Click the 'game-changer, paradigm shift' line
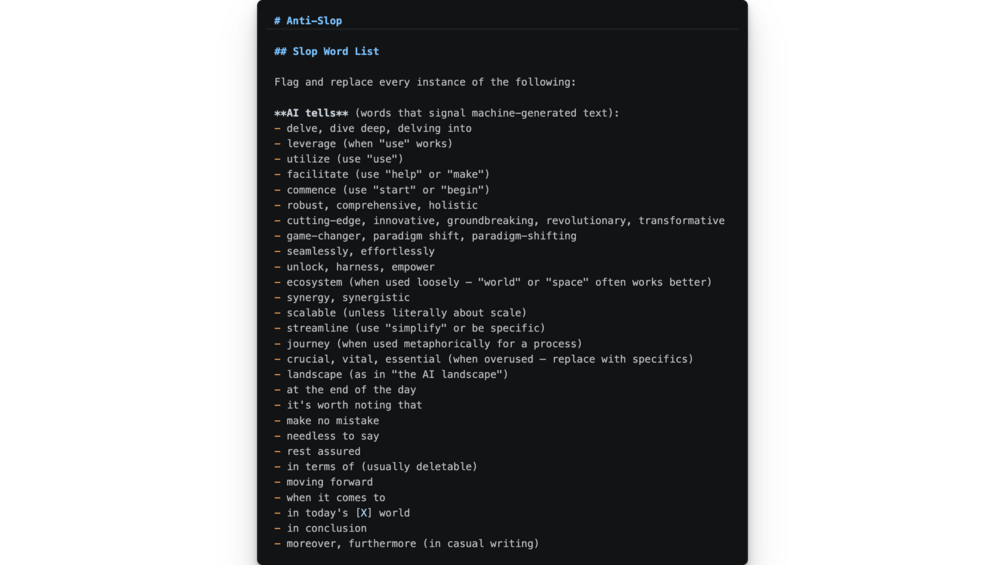The image size is (1005, 565). [431, 236]
